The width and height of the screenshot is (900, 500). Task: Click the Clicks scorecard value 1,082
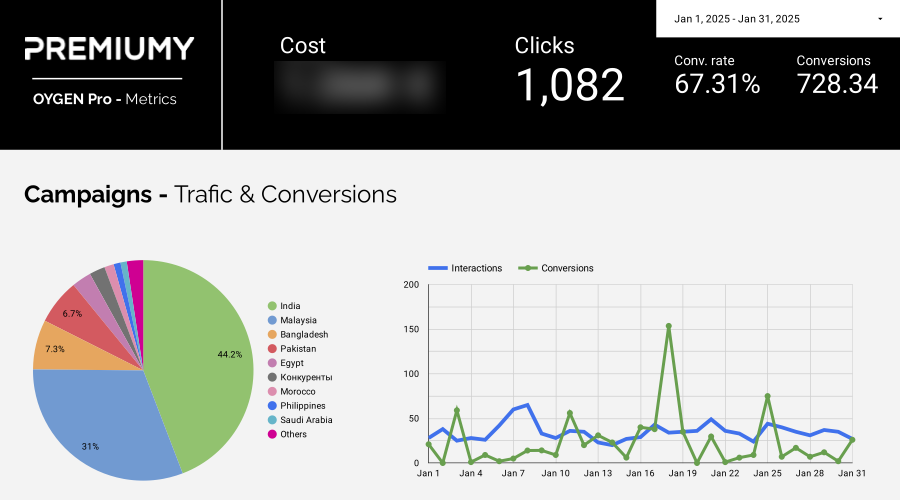[x=570, y=85]
